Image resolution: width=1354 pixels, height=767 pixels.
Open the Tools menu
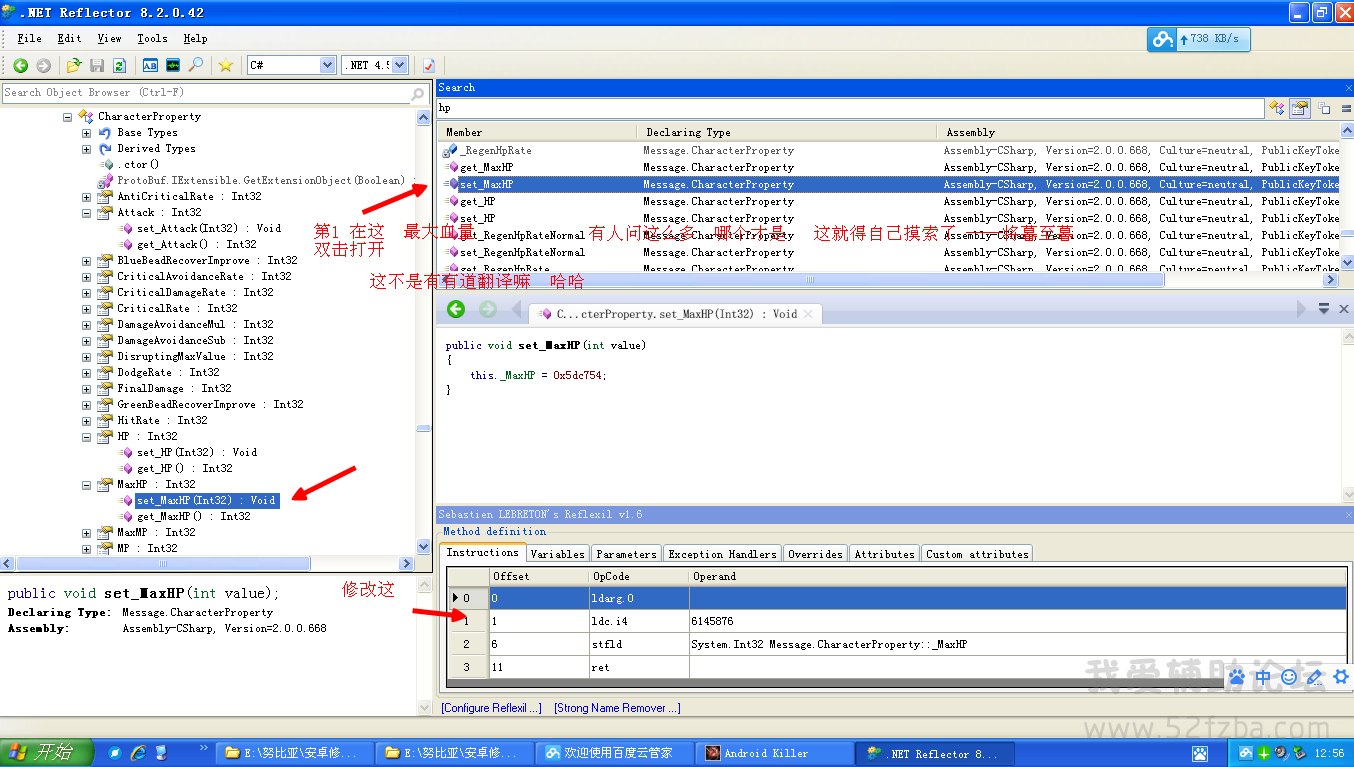click(152, 39)
